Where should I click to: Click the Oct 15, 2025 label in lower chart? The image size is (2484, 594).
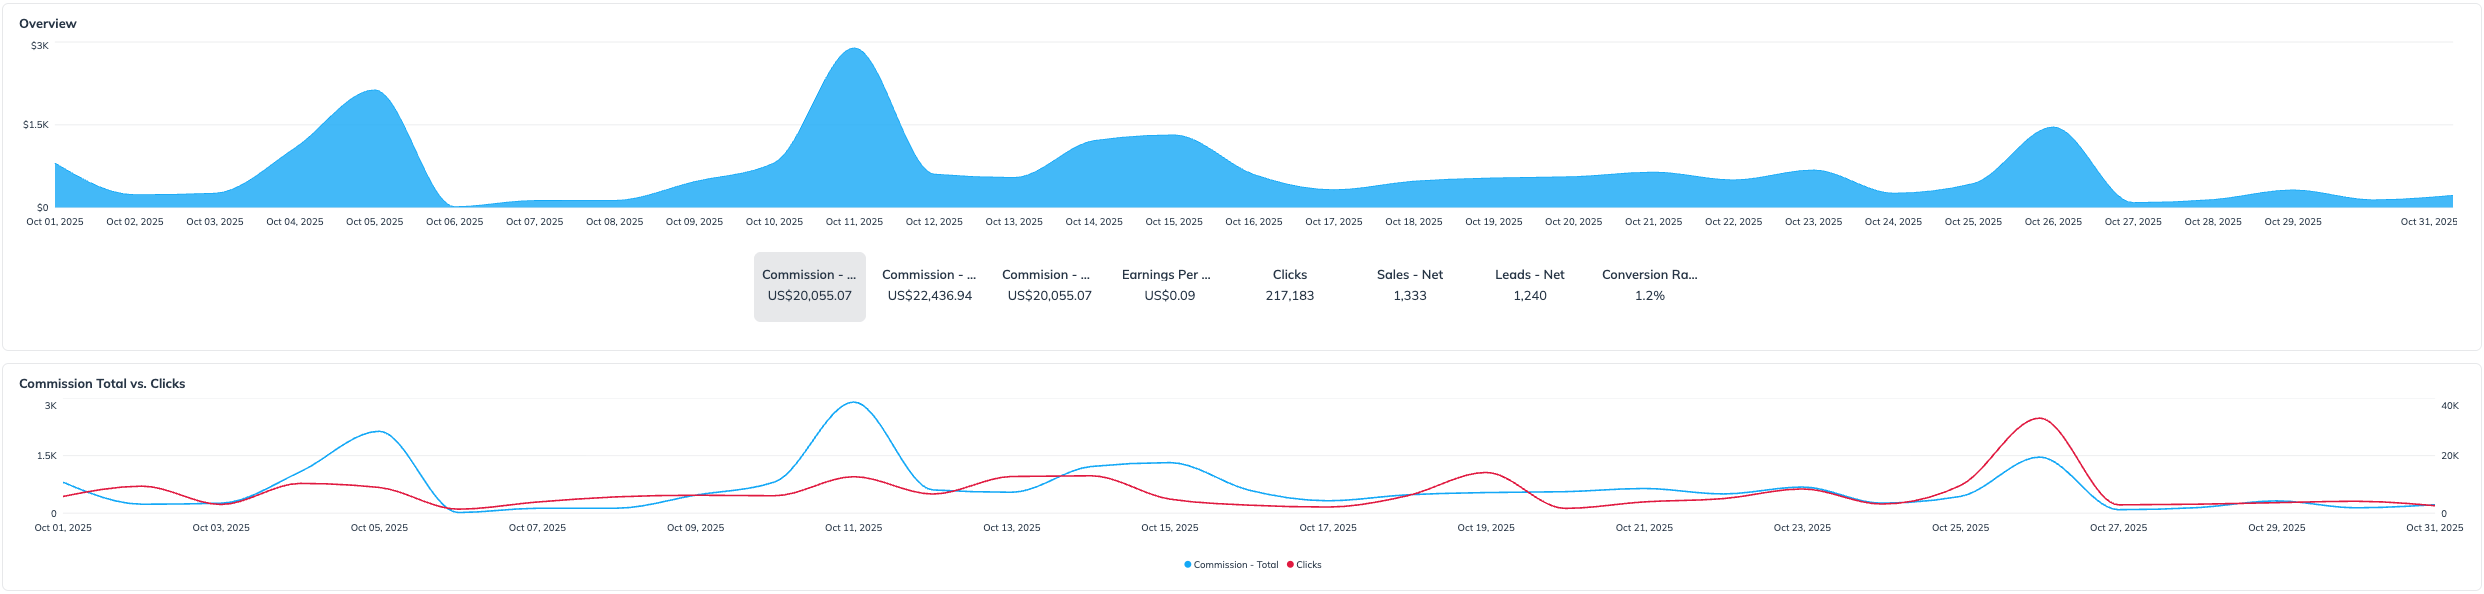click(1170, 528)
